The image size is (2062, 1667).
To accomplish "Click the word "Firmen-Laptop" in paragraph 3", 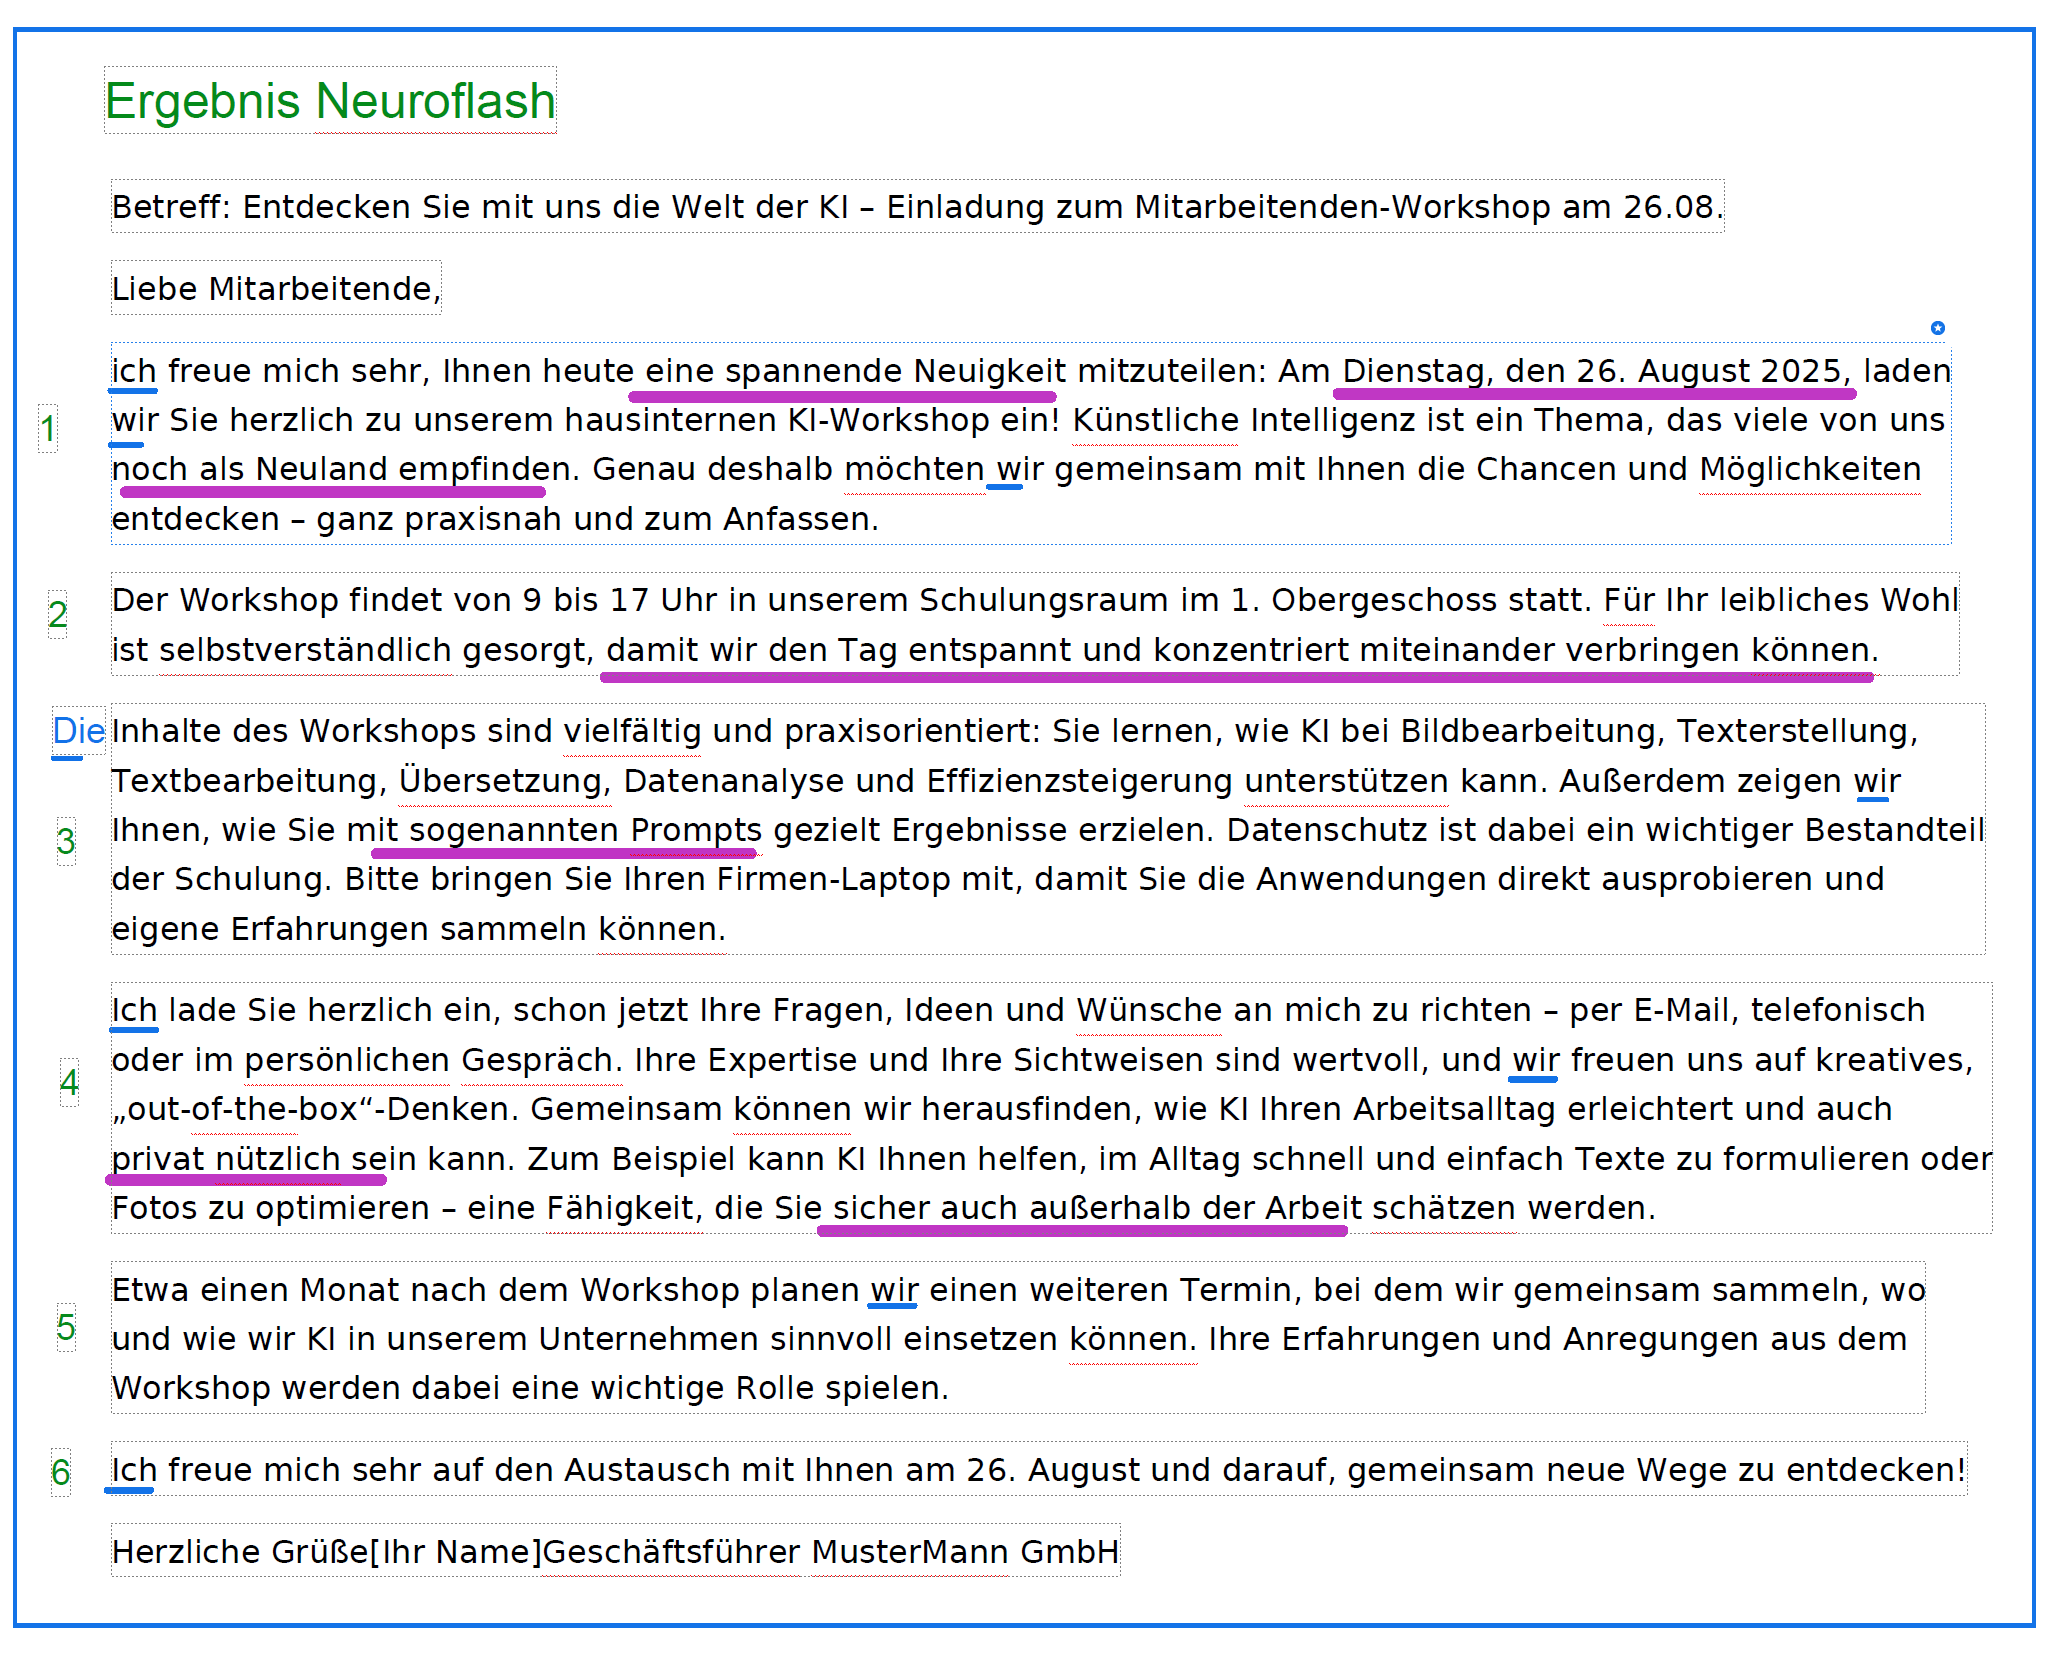I will (x=833, y=879).
